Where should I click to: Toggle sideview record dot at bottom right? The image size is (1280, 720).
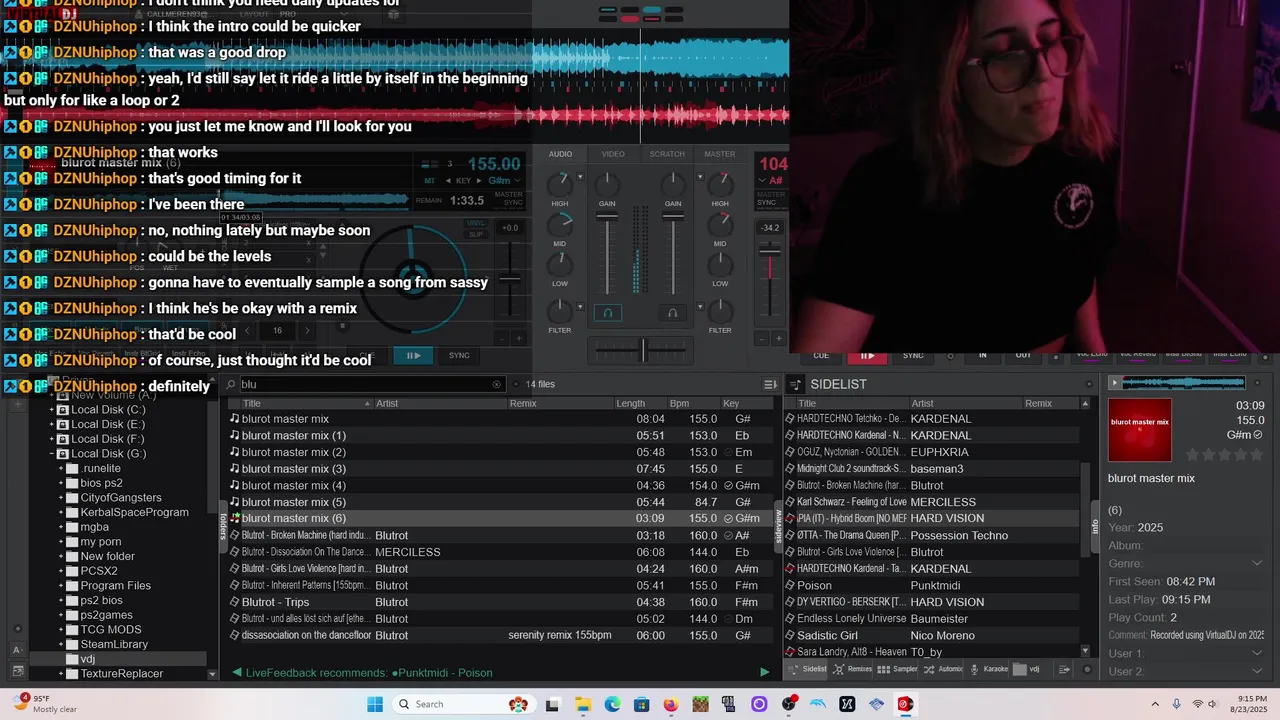click(x=1088, y=669)
